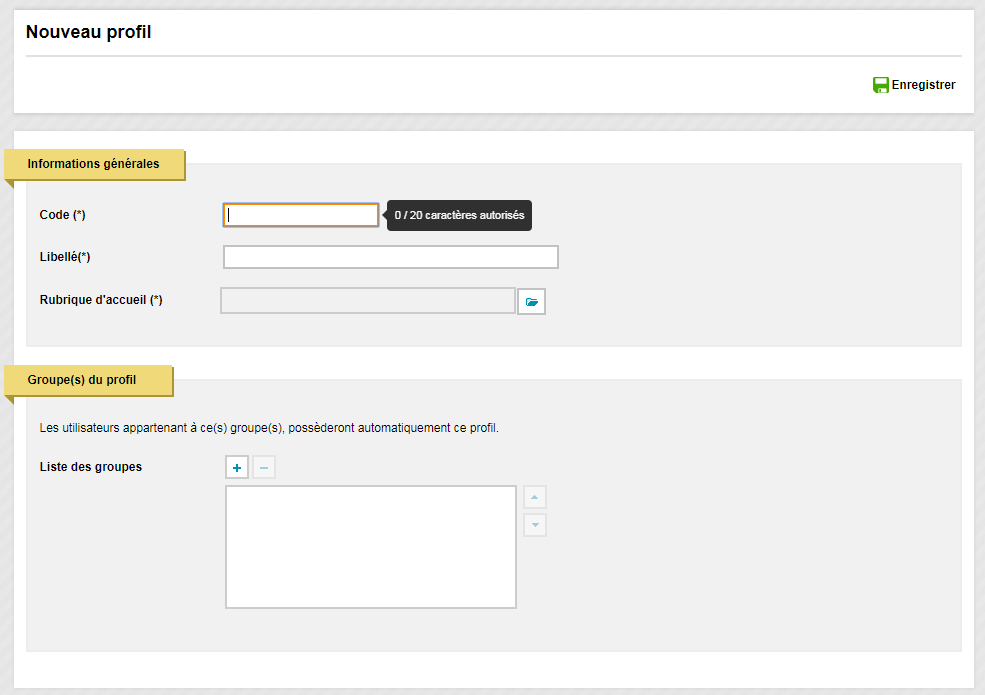
Task: Open the folder browser for Rubrique d'accueil
Action: click(x=531, y=302)
